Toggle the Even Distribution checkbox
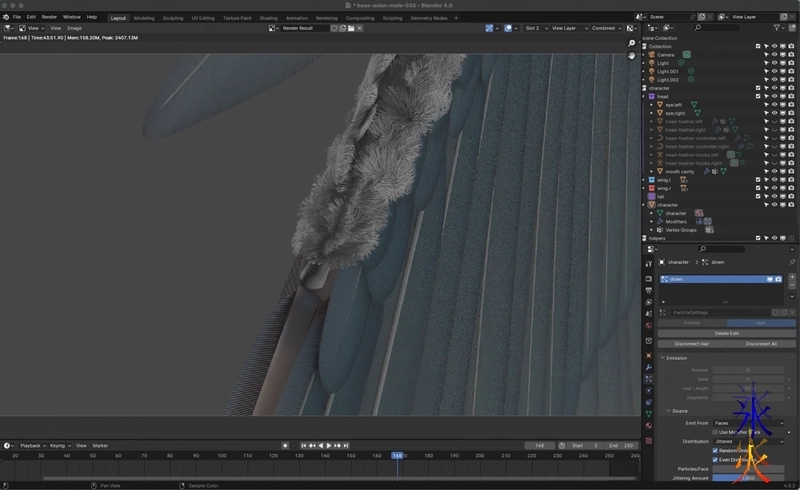 click(715, 459)
